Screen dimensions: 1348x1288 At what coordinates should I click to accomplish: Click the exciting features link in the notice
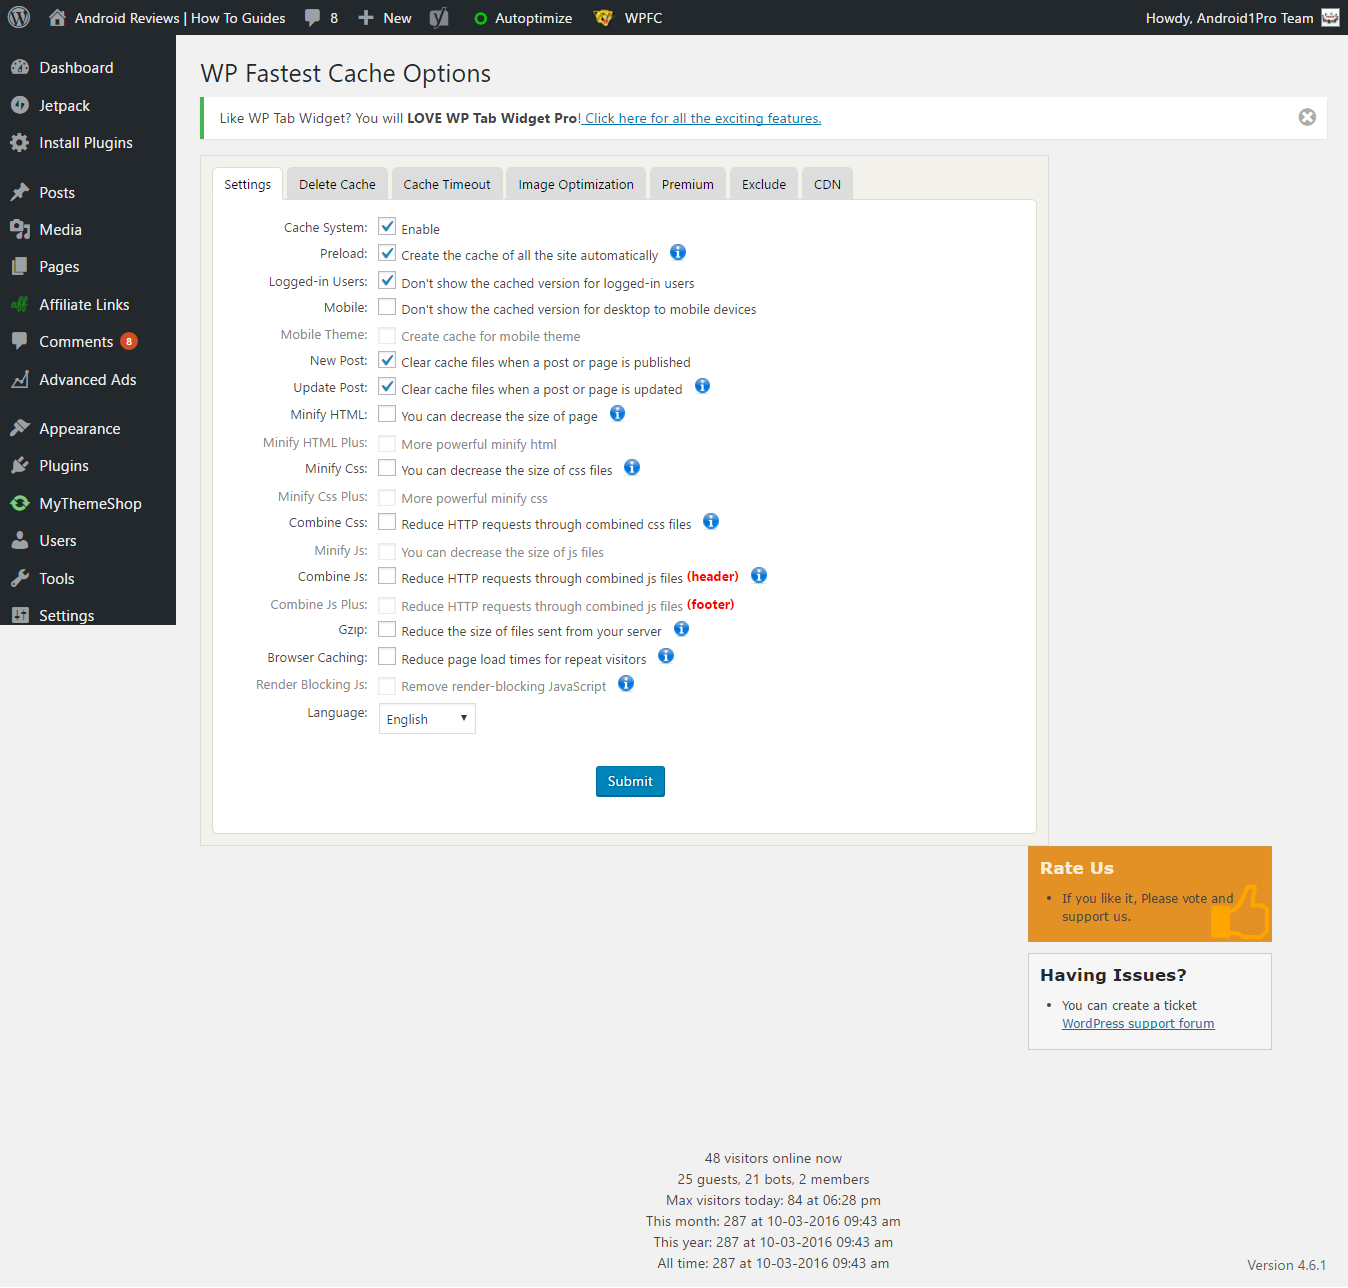(701, 118)
